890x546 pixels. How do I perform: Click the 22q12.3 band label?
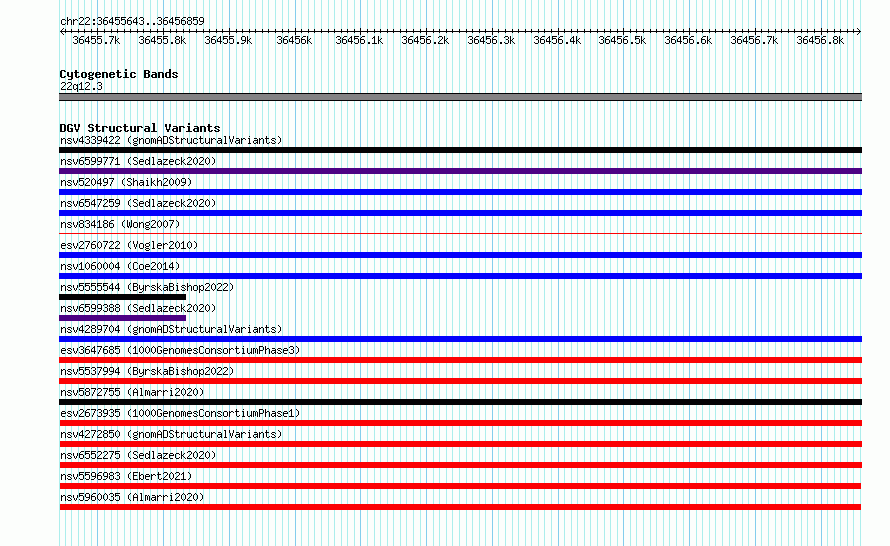[81, 86]
